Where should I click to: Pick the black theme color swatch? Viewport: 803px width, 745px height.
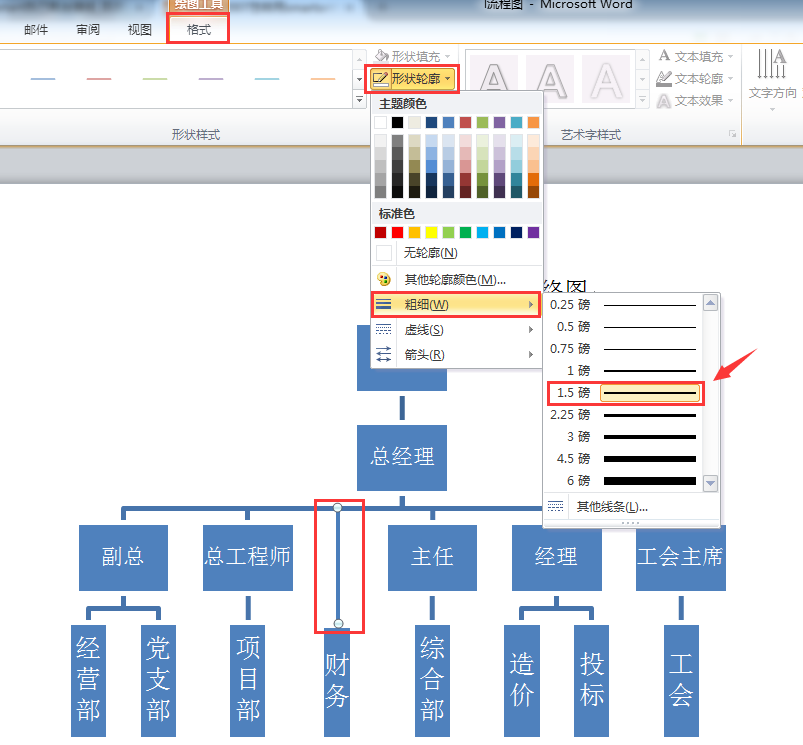tap(397, 122)
